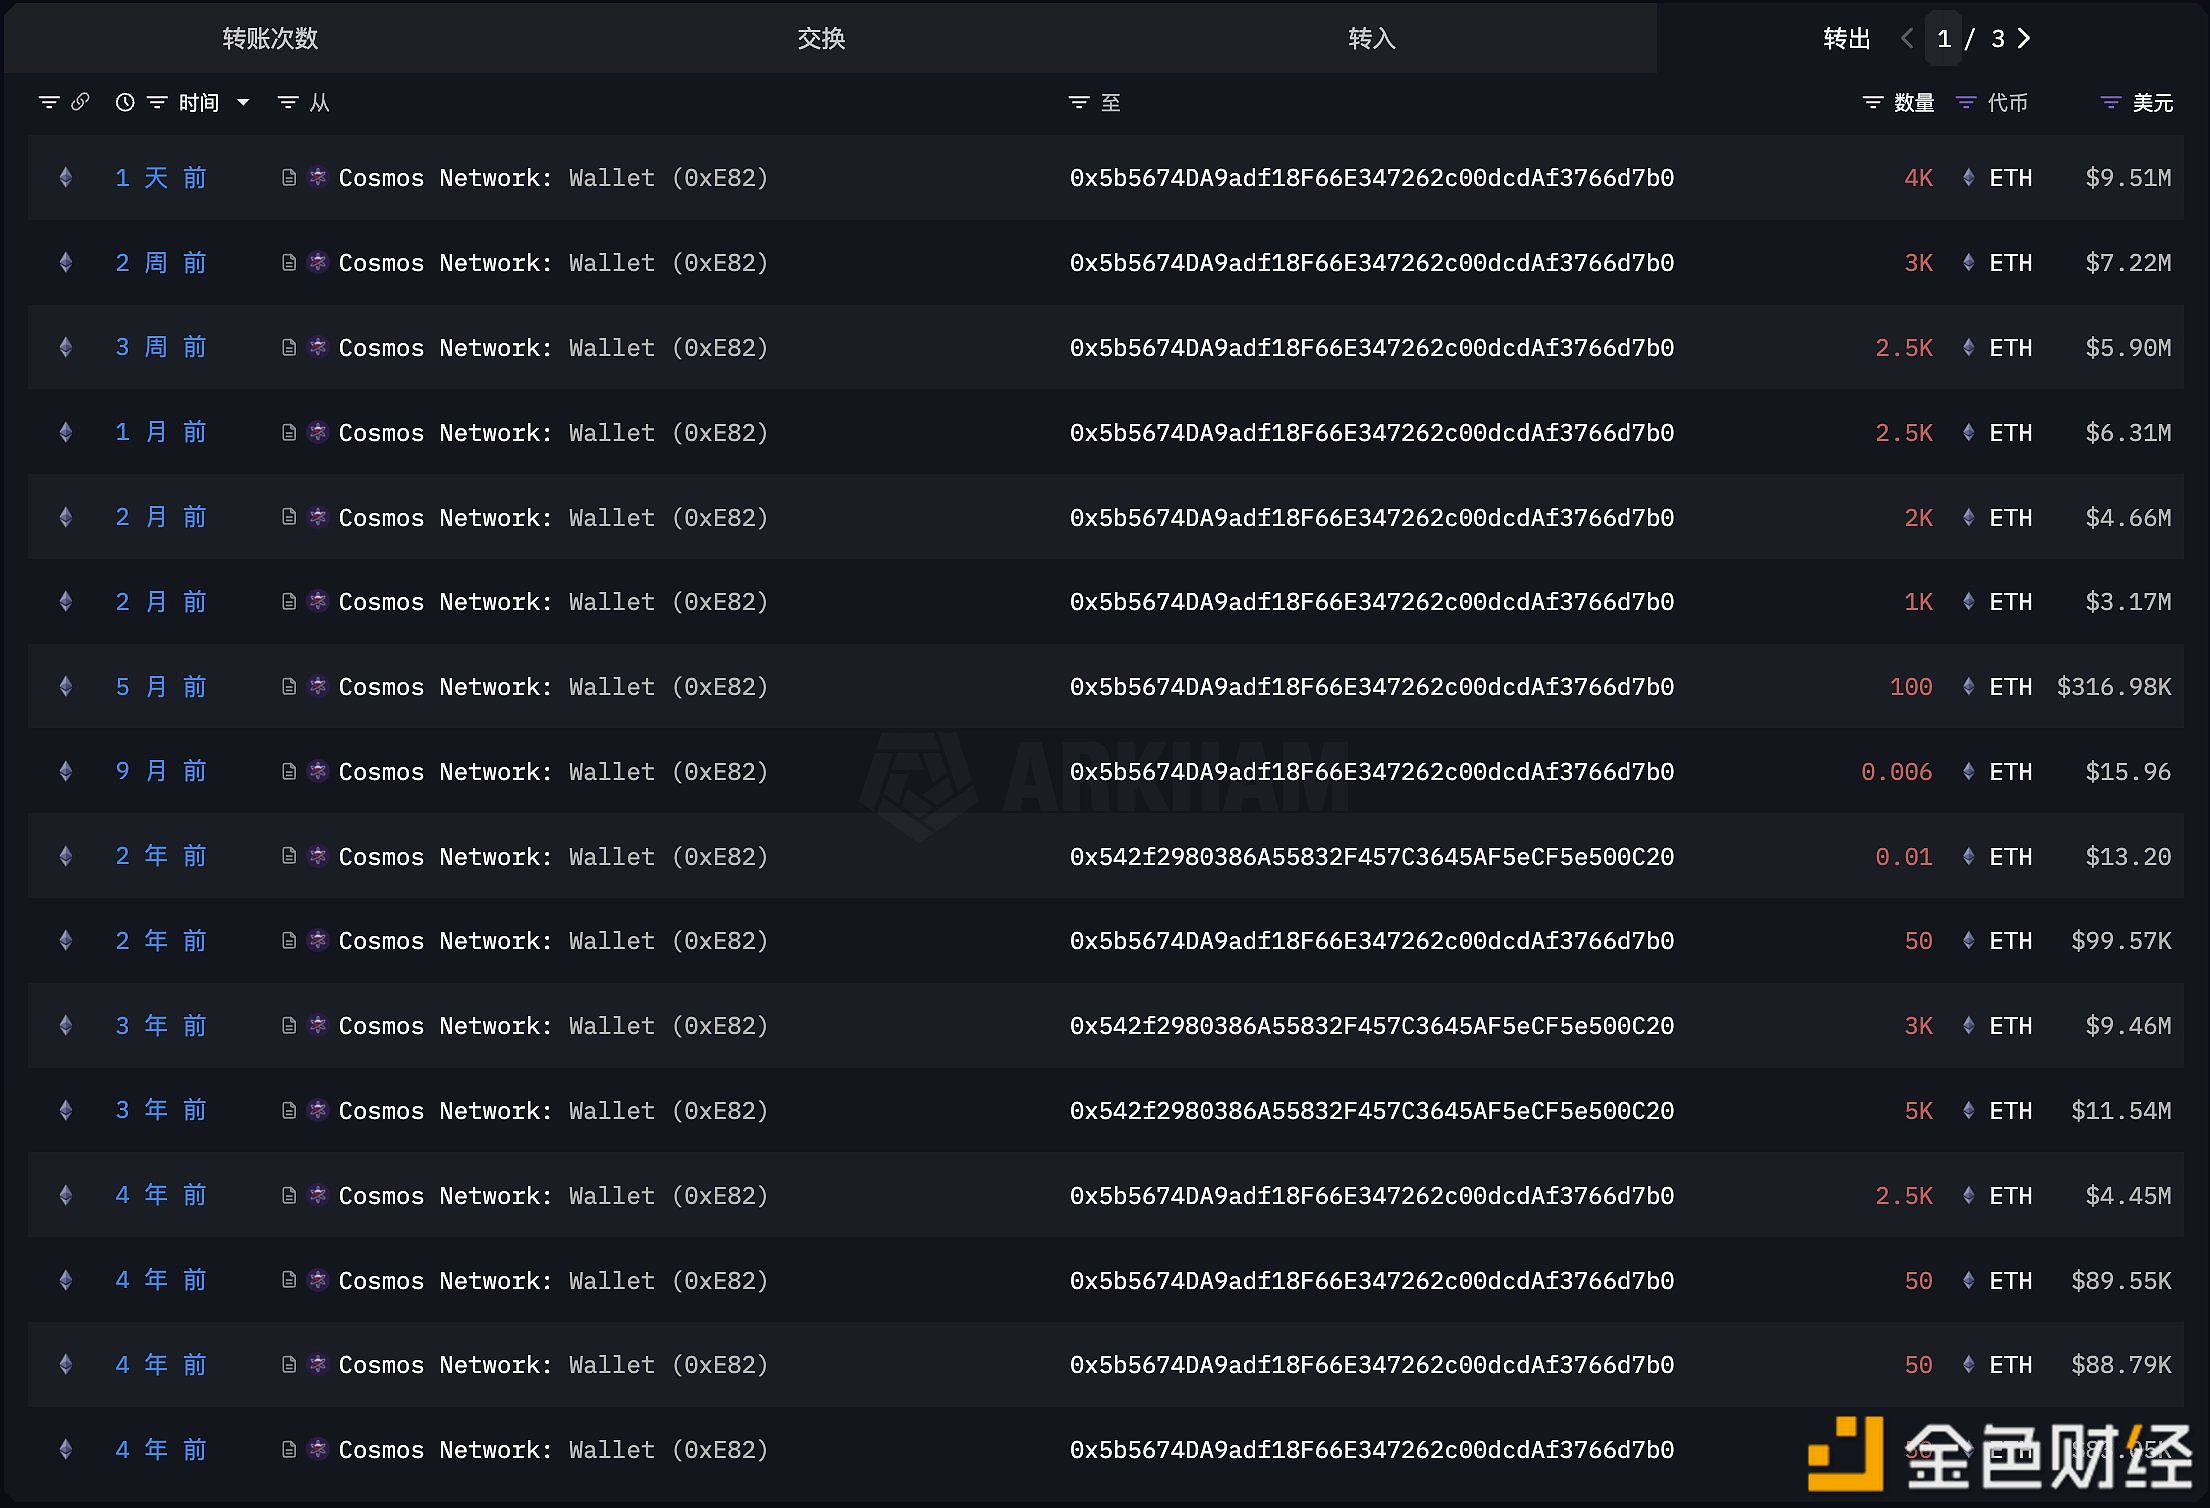Open the 时间 filter
Screen dimensions: 2210x1508
coord(157,102)
